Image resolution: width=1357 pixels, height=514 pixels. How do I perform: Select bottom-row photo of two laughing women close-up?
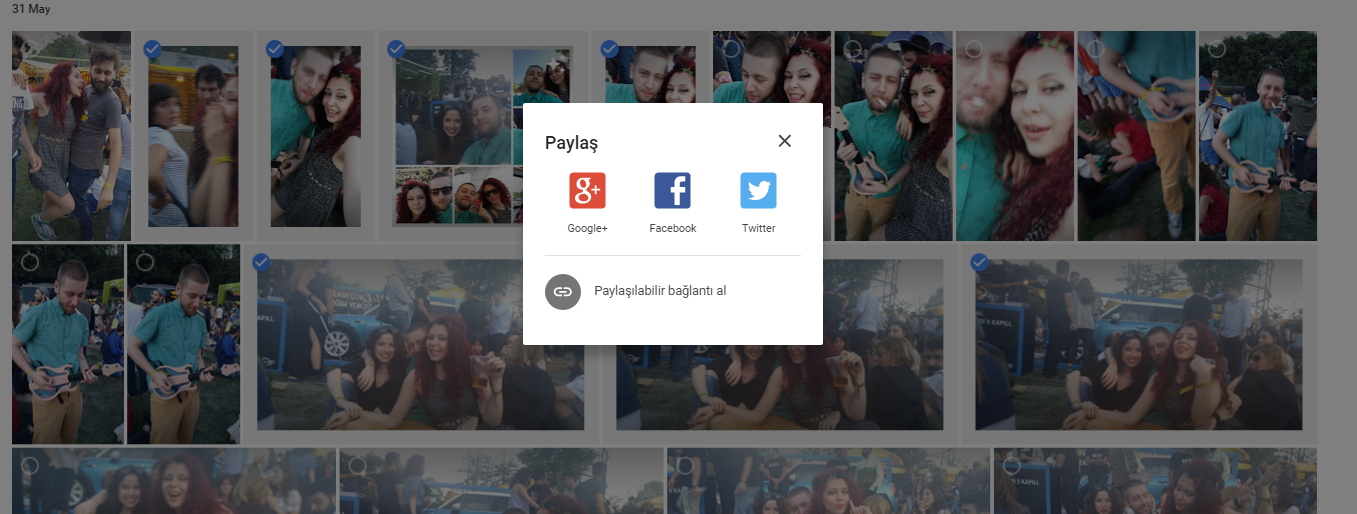click(x=30, y=465)
